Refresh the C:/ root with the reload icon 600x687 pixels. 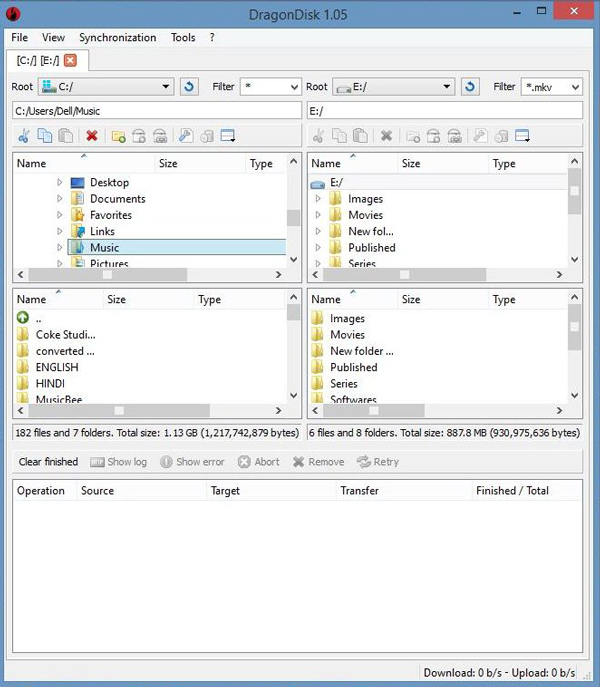click(189, 87)
